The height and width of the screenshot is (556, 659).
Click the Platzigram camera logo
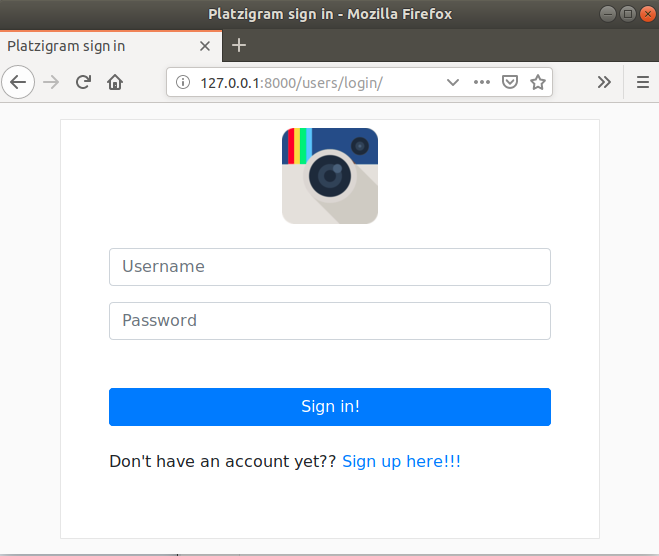[330, 176]
